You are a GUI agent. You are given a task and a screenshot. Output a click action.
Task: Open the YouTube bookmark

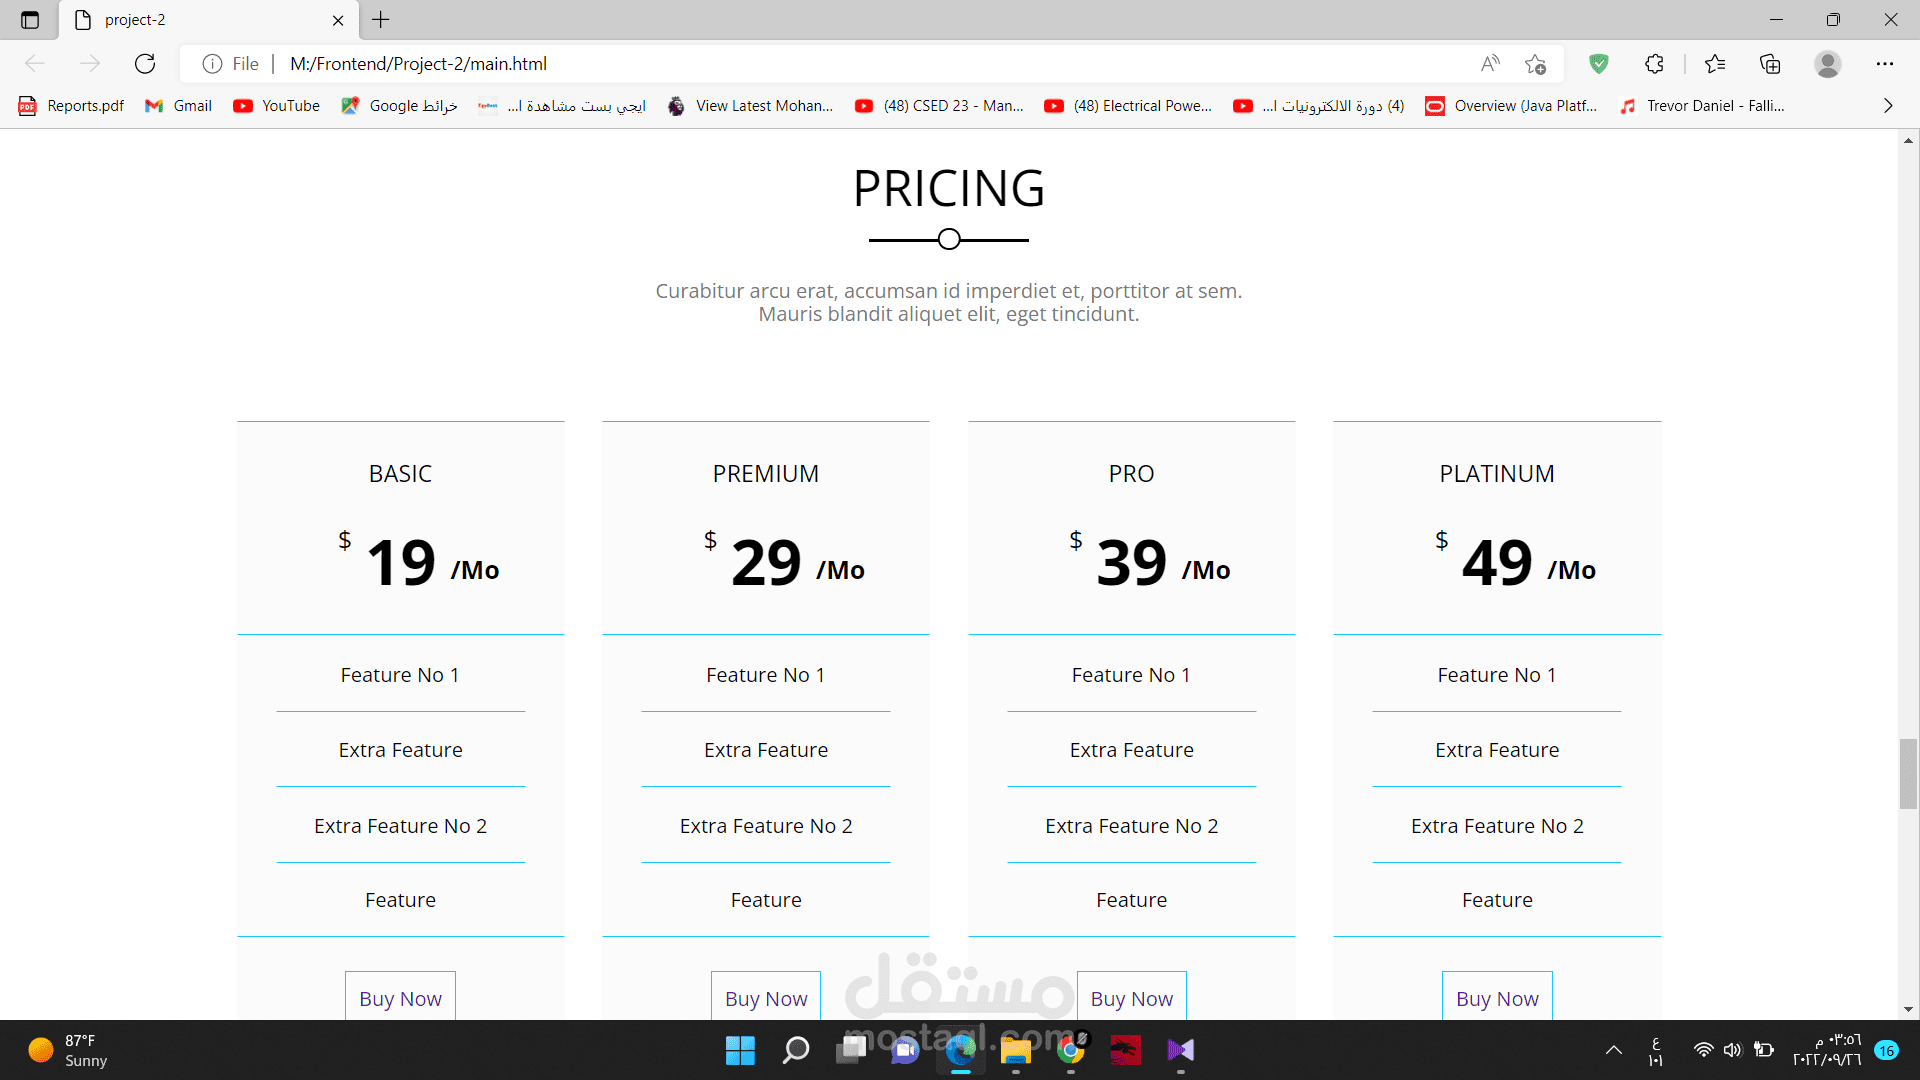coord(277,106)
